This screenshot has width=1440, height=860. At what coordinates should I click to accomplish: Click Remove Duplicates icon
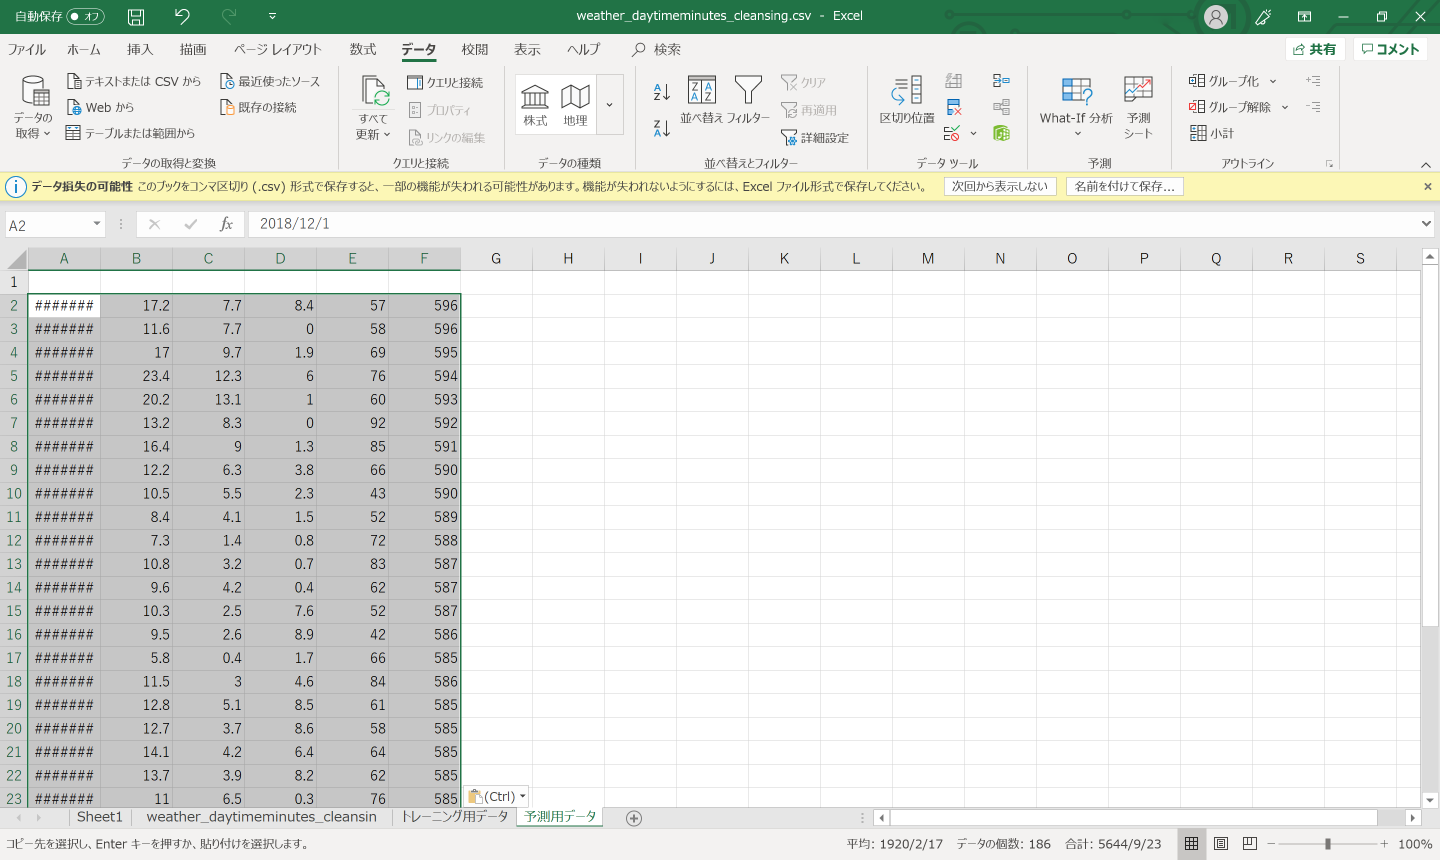(954, 107)
